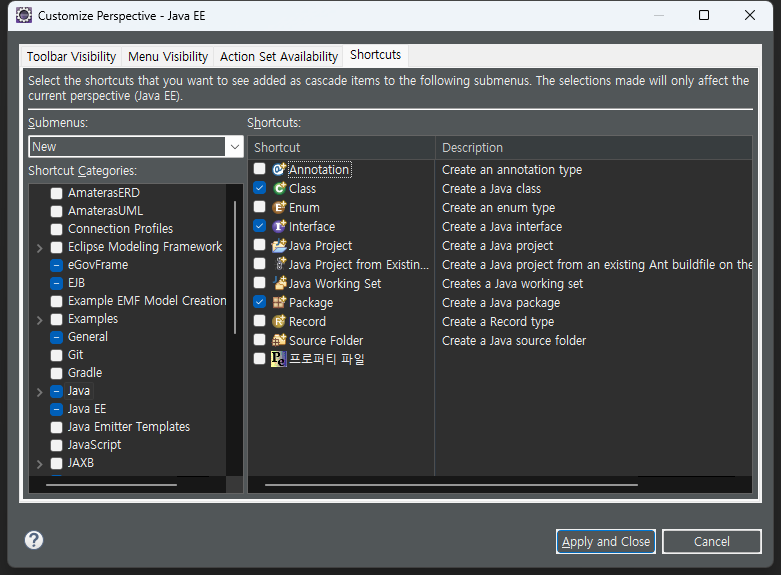Click the Enum shortcut icon
Viewport: 781px width, 575px height.
point(279,207)
